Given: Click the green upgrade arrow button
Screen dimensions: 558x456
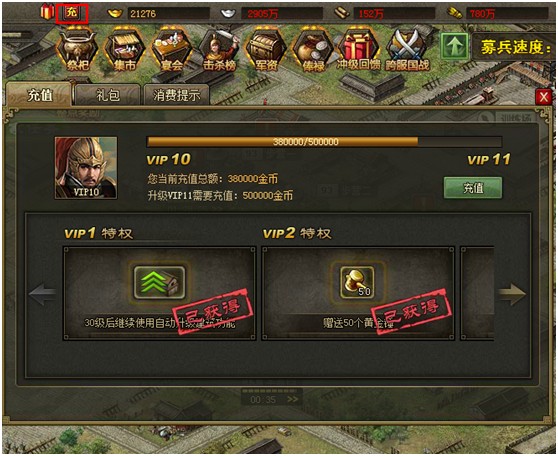Looking at the screenshot, I should pyautogui.click(x=454, y=47).
